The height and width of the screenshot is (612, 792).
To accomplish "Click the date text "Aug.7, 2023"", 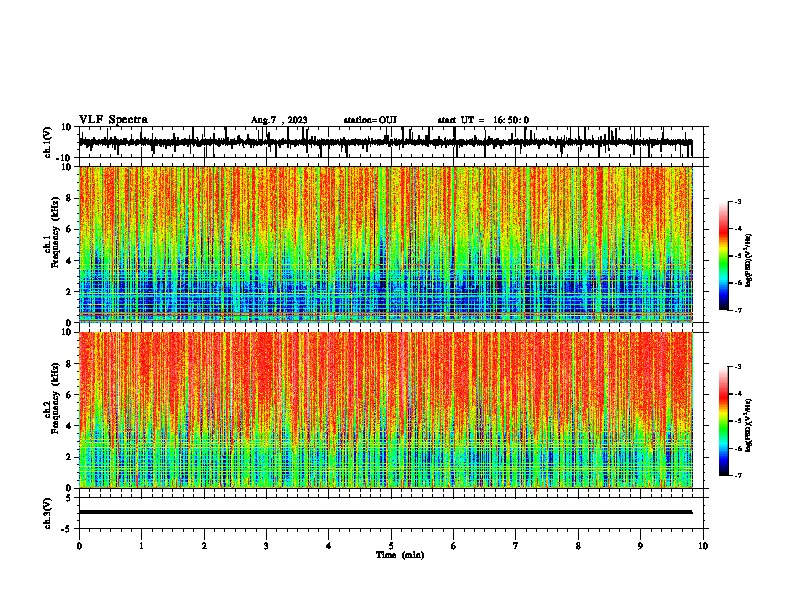I will 279,120.
